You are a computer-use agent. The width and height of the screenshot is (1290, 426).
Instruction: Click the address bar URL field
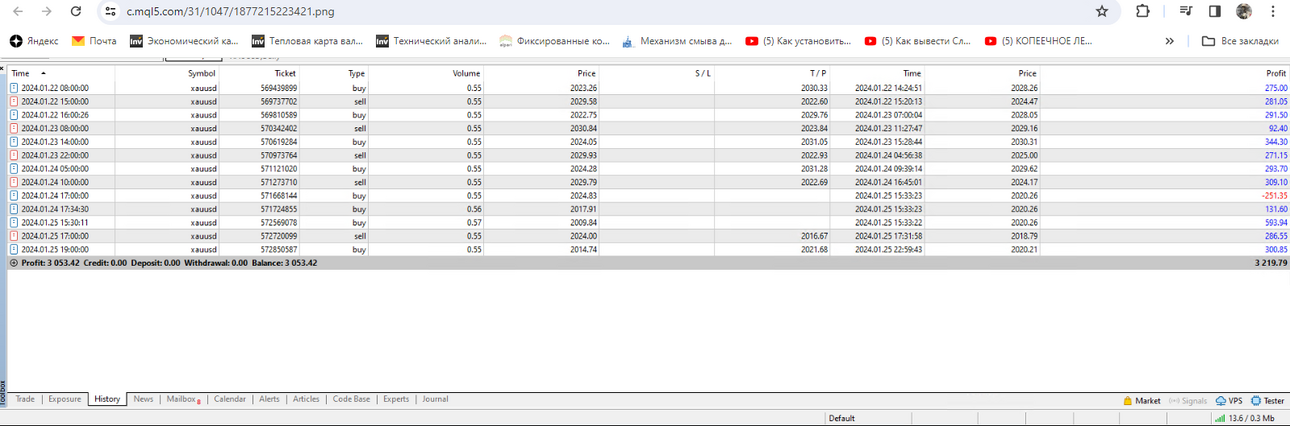600,11
